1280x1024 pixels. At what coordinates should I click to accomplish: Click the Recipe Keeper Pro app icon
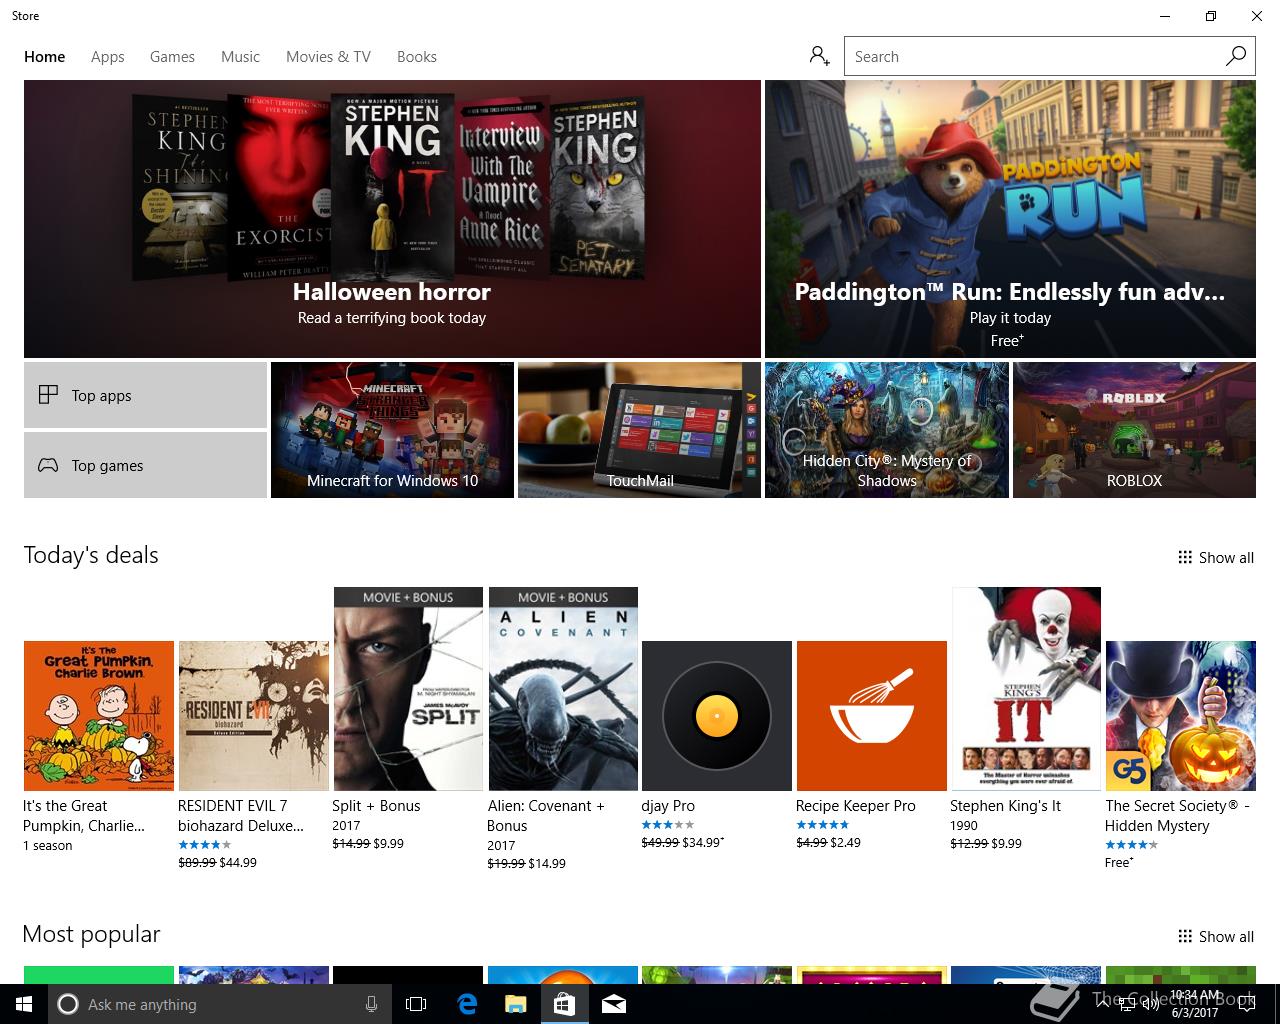pyautogui.click(x=872, y=716)
